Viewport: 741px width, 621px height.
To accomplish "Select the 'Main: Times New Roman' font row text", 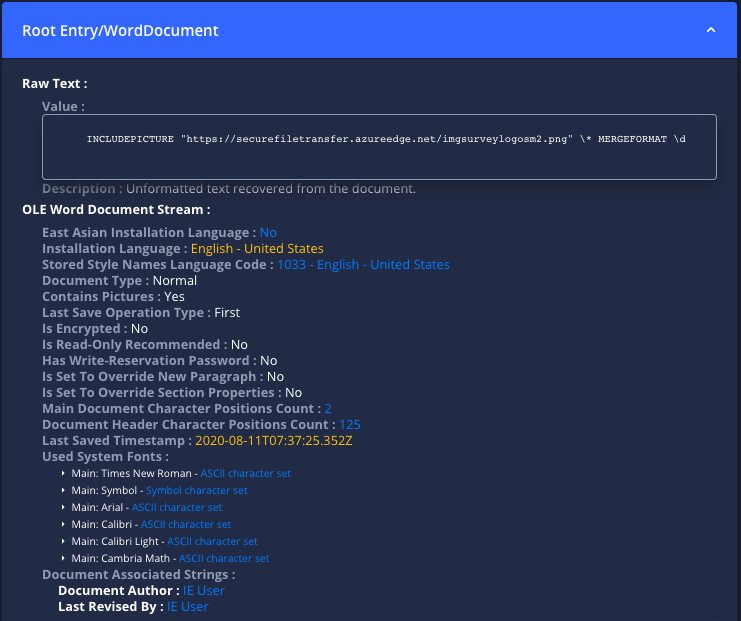I will point(131,473).
